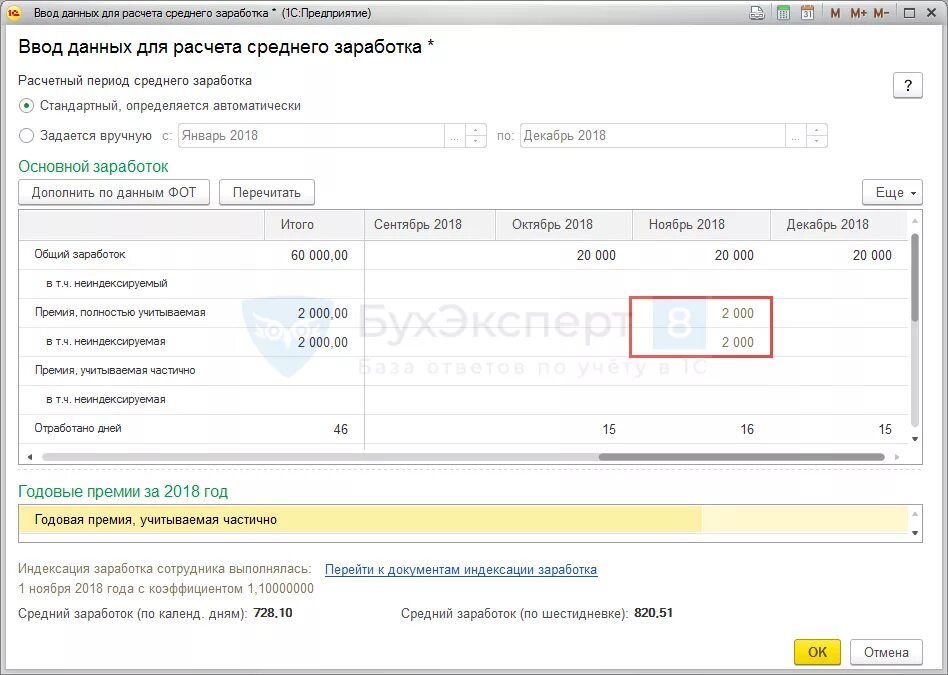Select the Общий заработок total 60 000,00
Screen dimensions: 948x675
click(x=319, y=255)
